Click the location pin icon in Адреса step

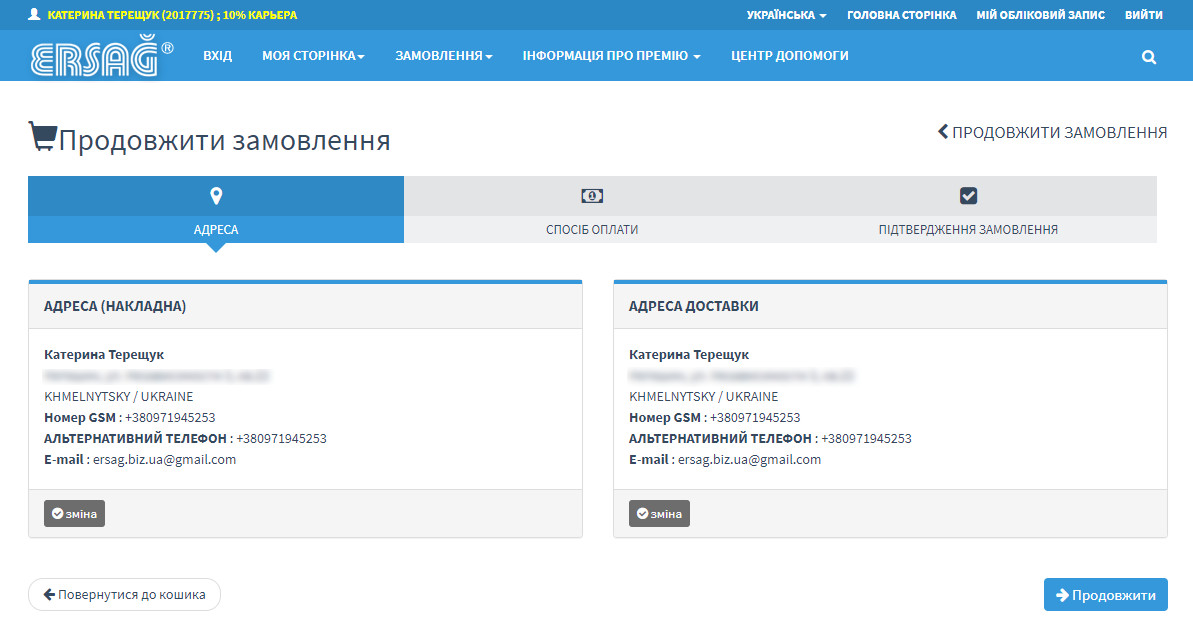click(216, 195)
